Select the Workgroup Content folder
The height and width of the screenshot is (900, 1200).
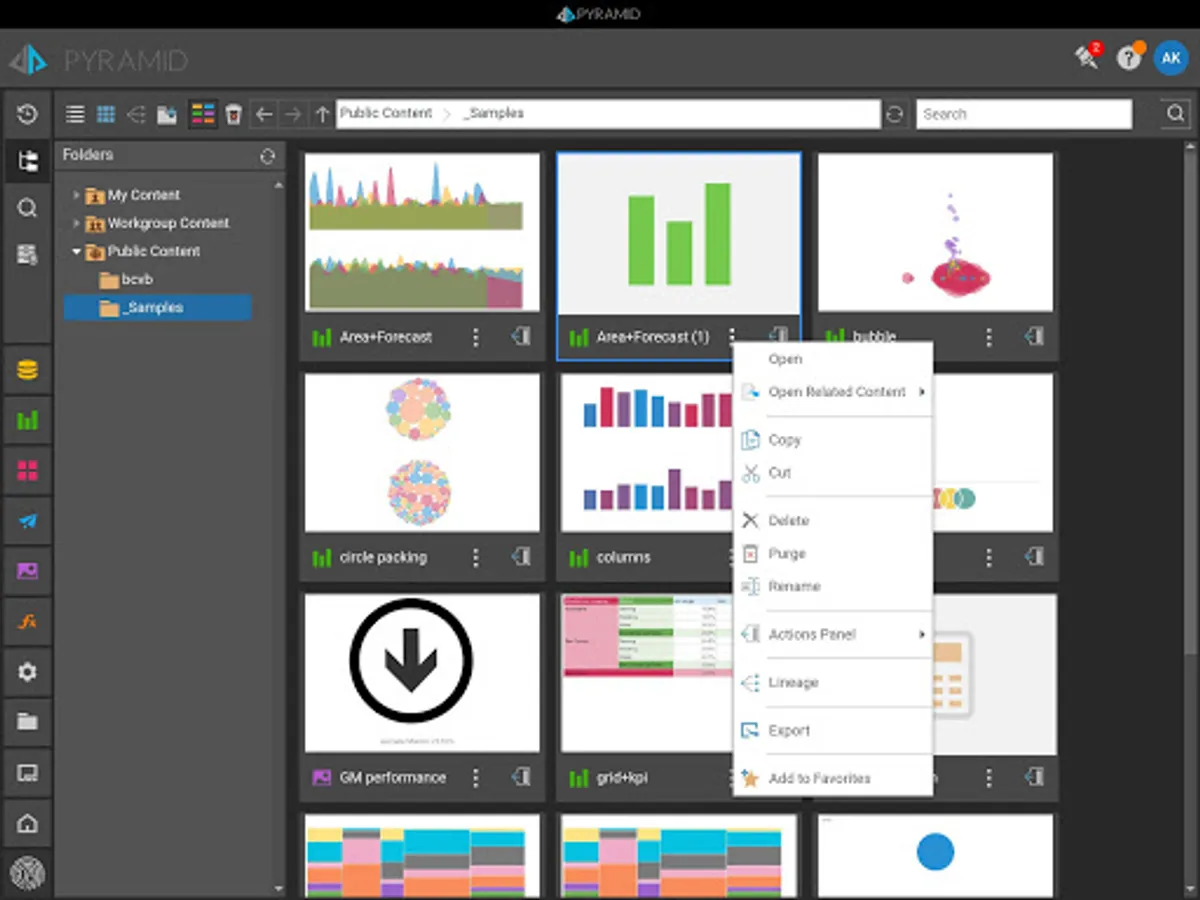click(x=168, y=223)
